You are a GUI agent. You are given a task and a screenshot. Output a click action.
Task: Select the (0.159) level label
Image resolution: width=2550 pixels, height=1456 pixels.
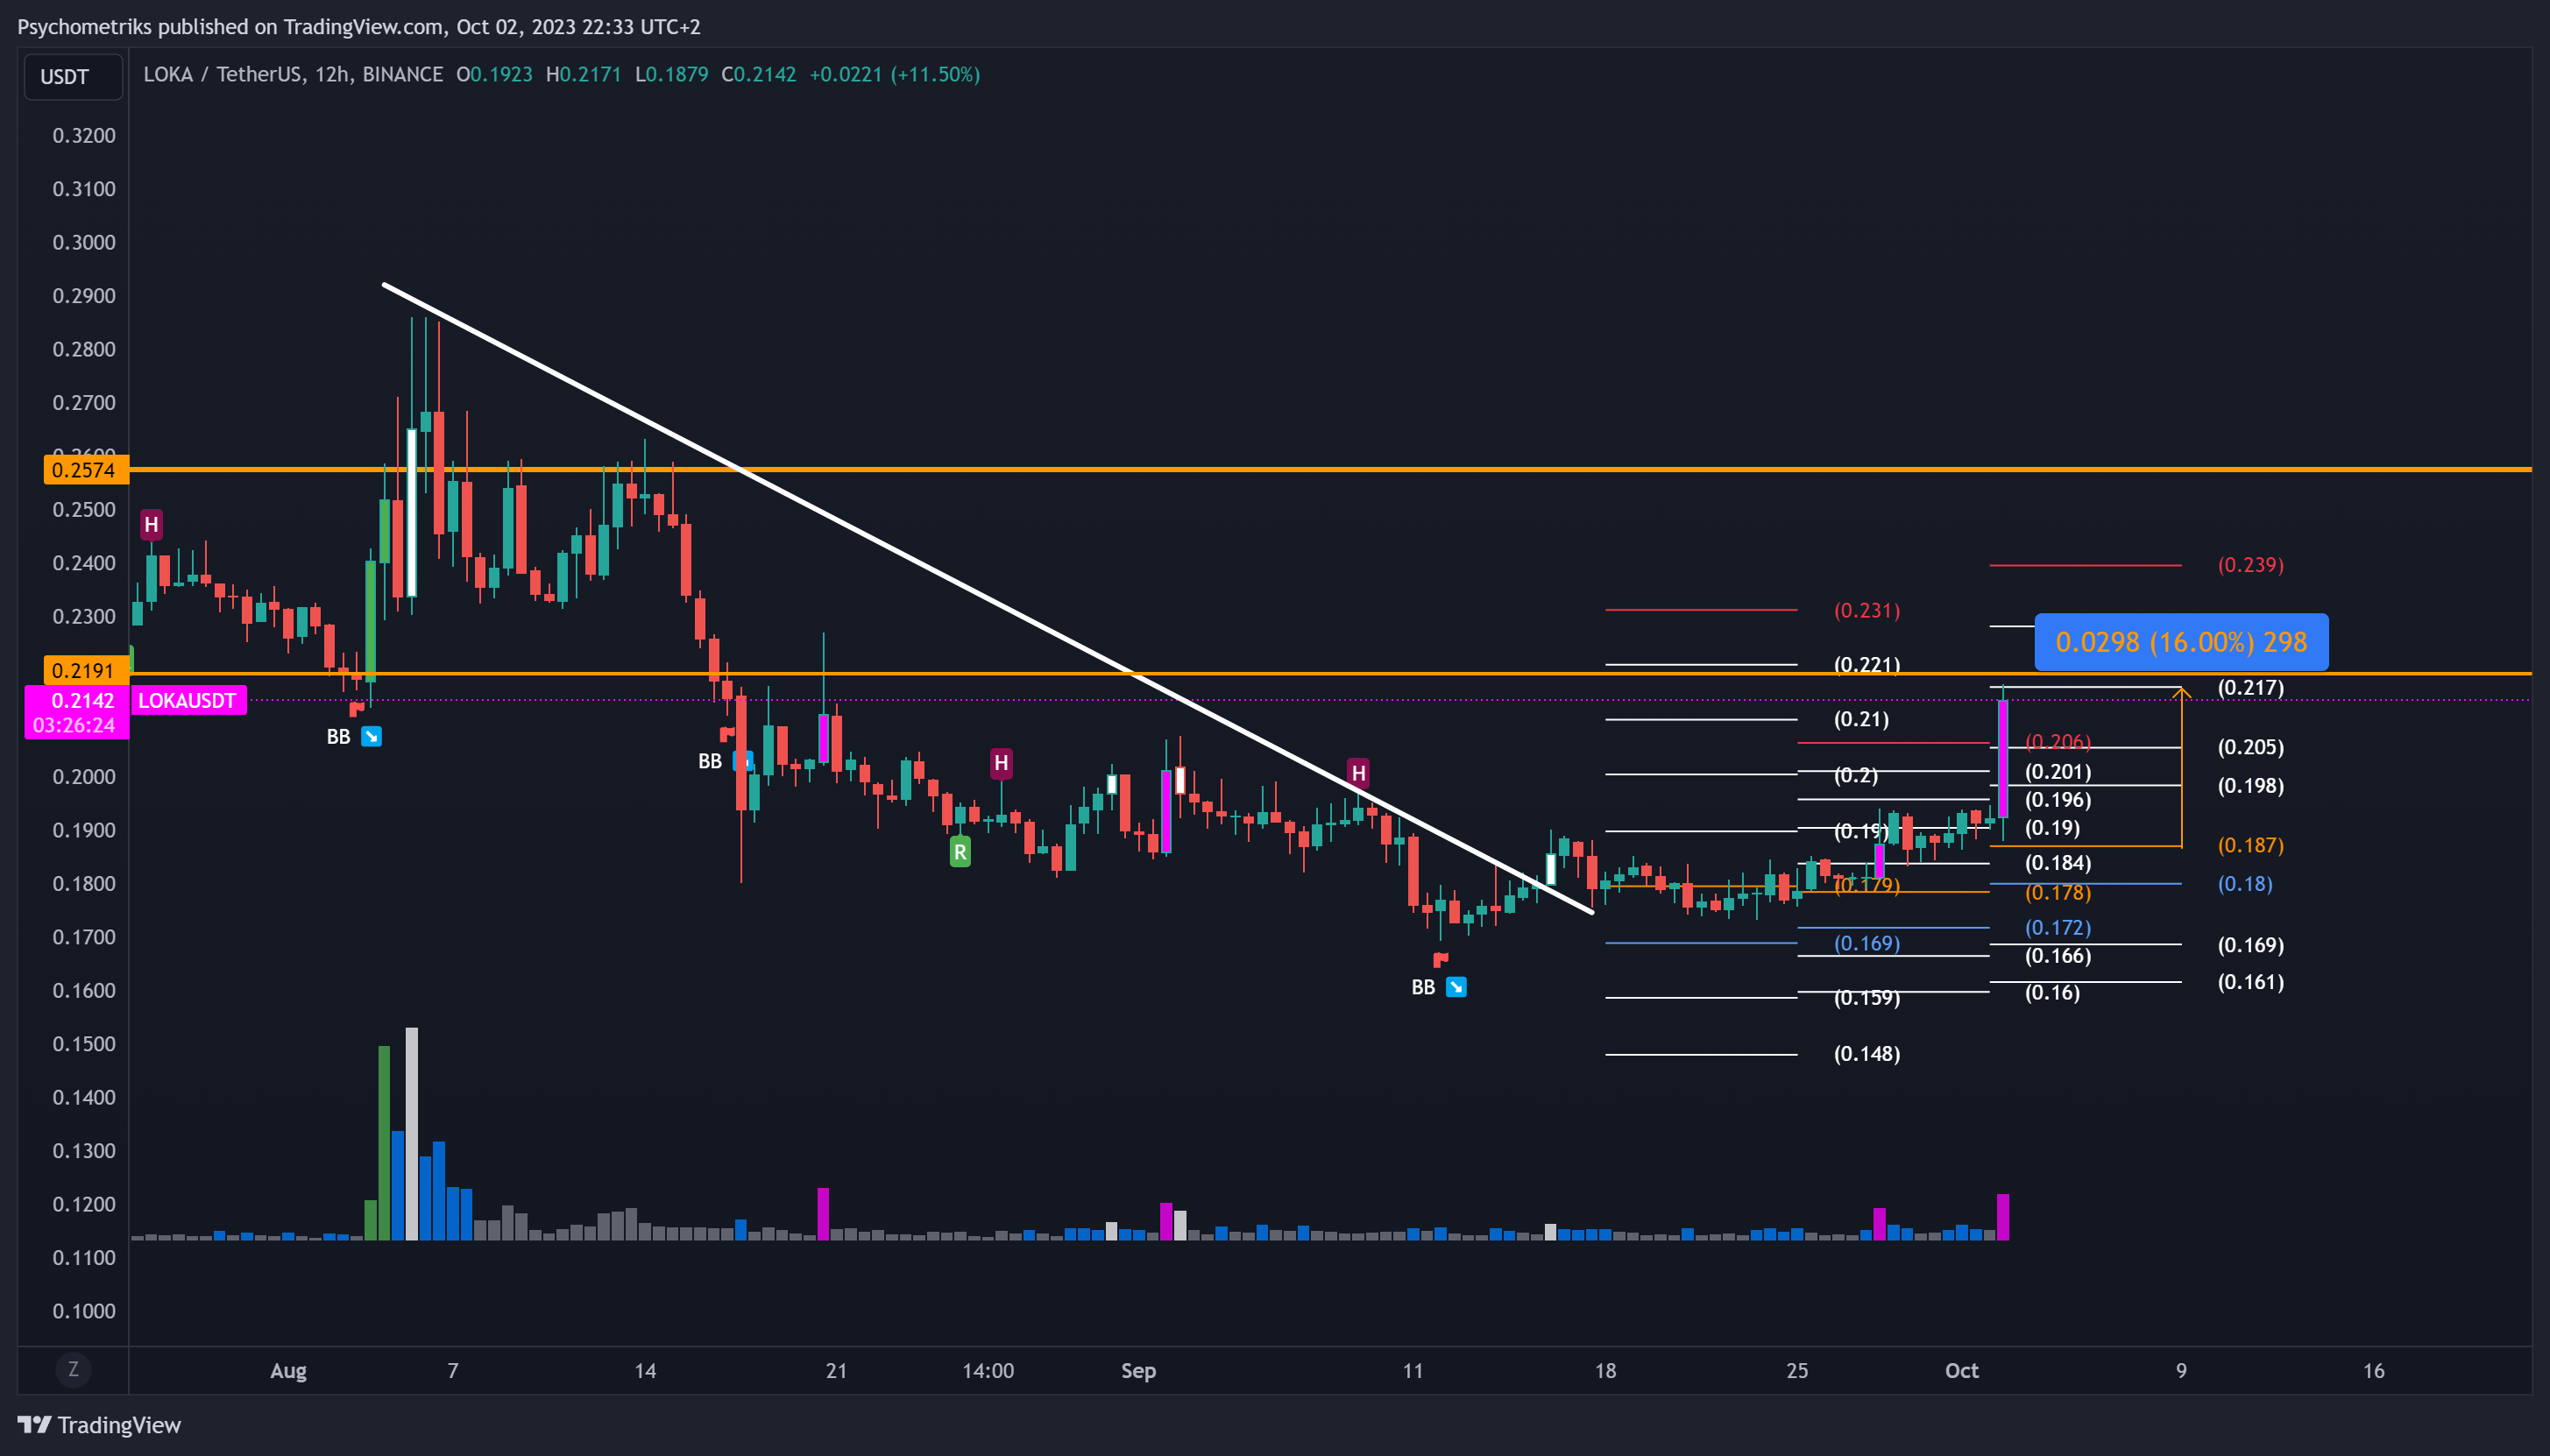click(1866, 997)
